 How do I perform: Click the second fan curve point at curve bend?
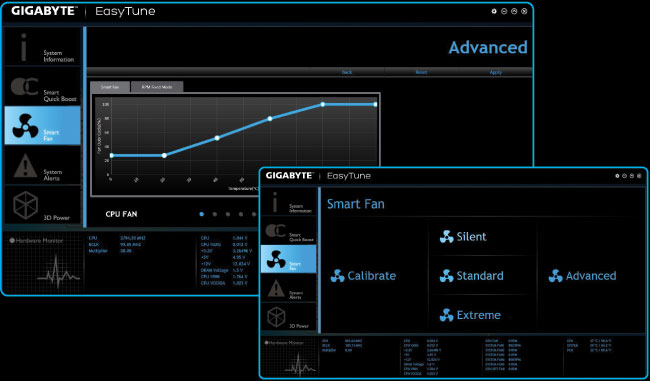pos(164,155)
